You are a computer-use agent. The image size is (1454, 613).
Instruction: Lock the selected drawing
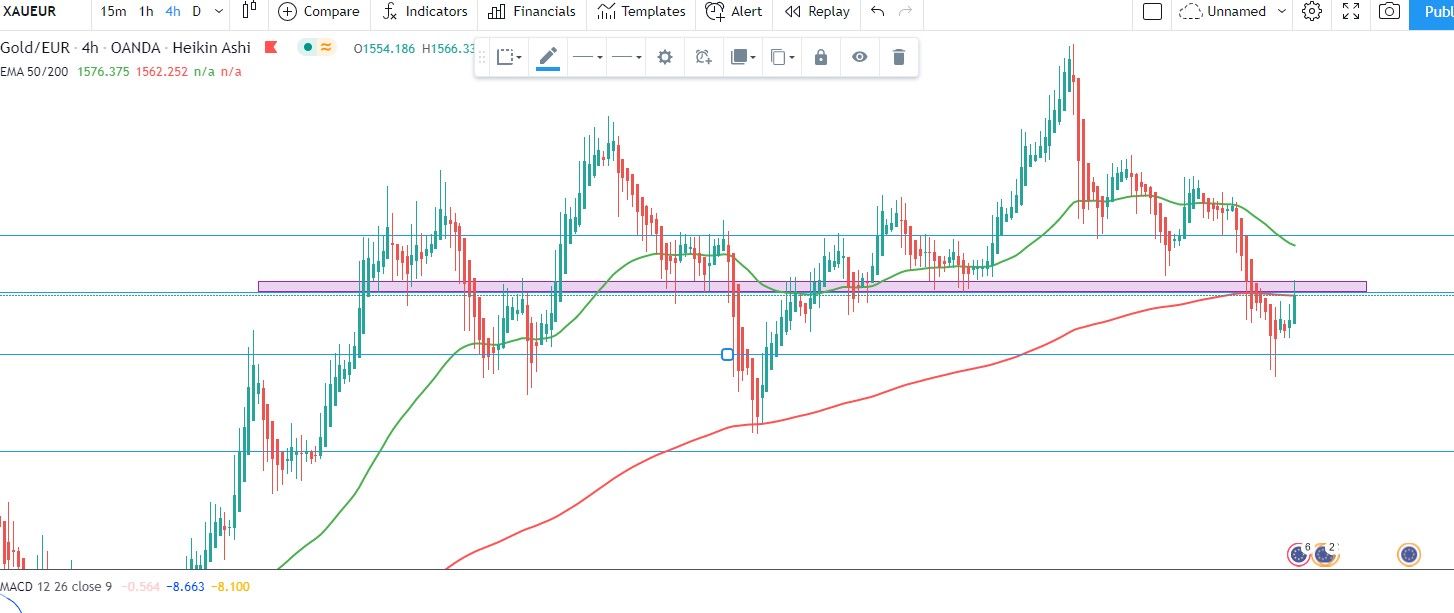pos(821,58)
